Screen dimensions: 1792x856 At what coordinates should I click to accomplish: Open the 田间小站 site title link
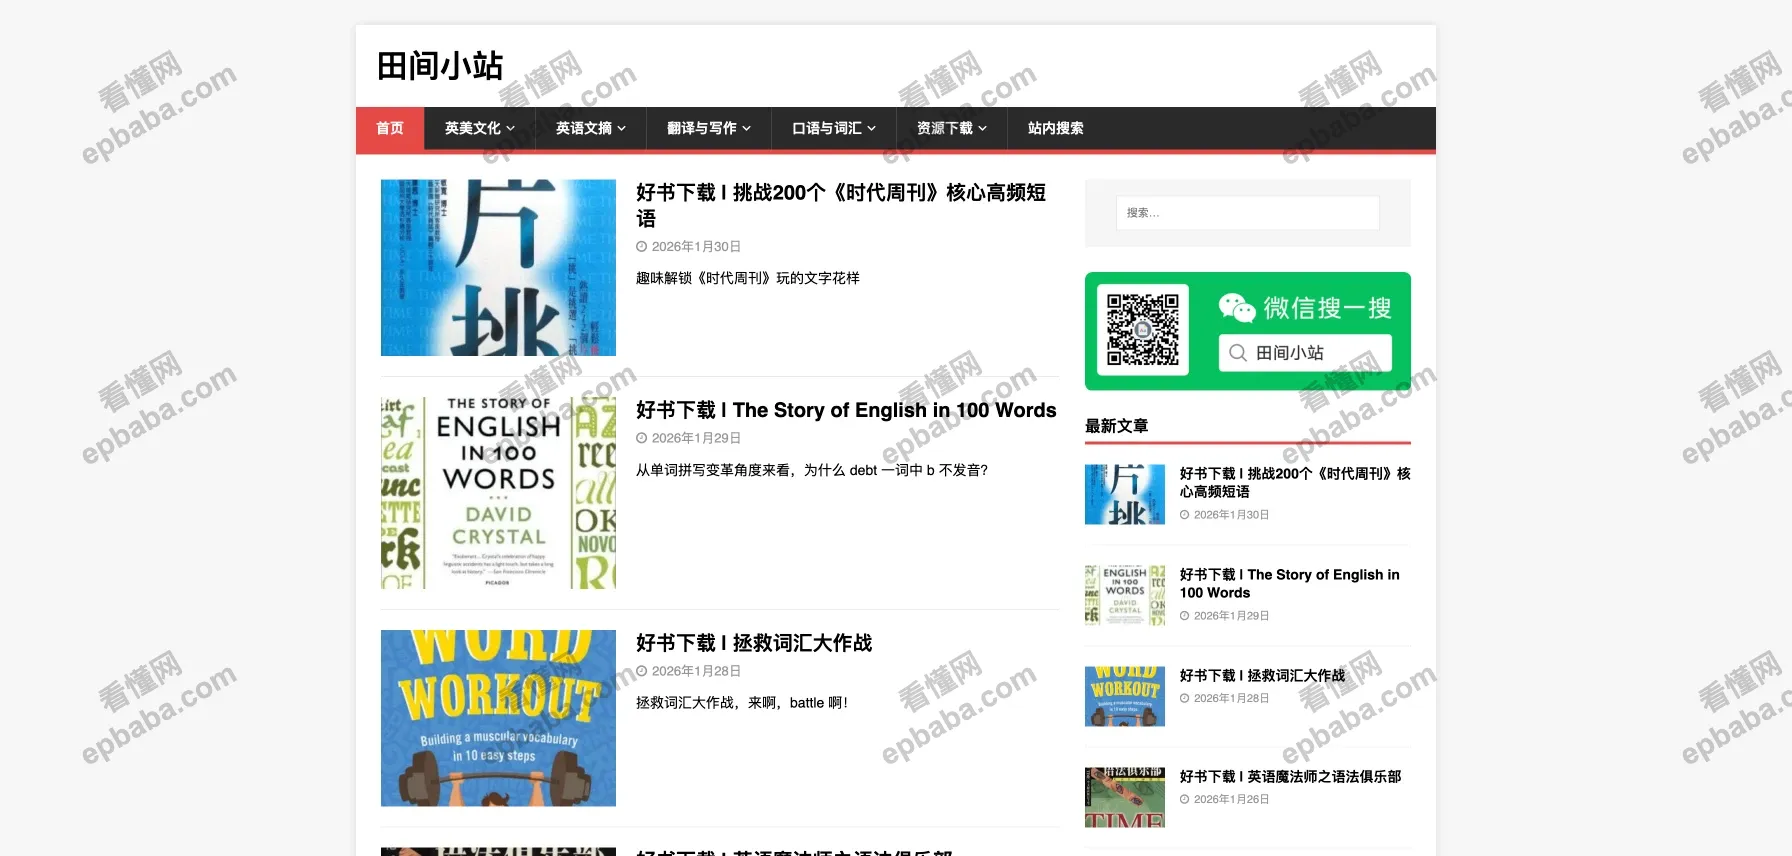point(440,66)
